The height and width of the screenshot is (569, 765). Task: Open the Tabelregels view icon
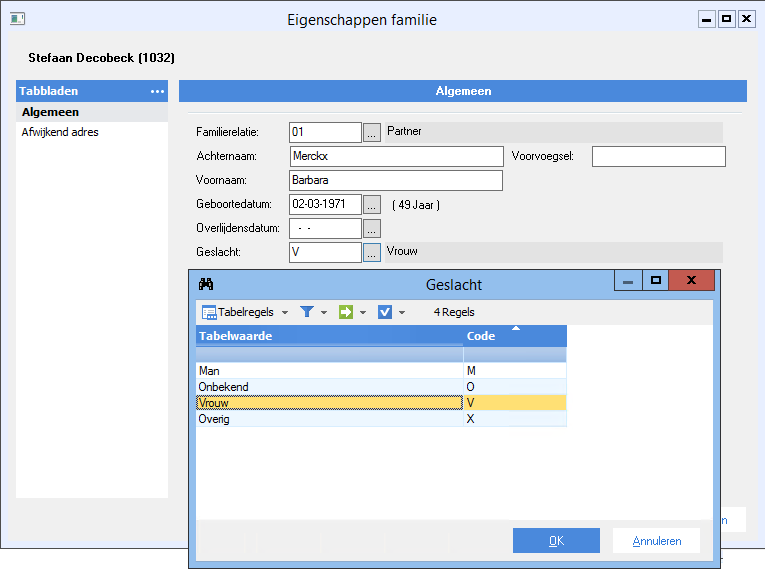(x=209, y=312)
